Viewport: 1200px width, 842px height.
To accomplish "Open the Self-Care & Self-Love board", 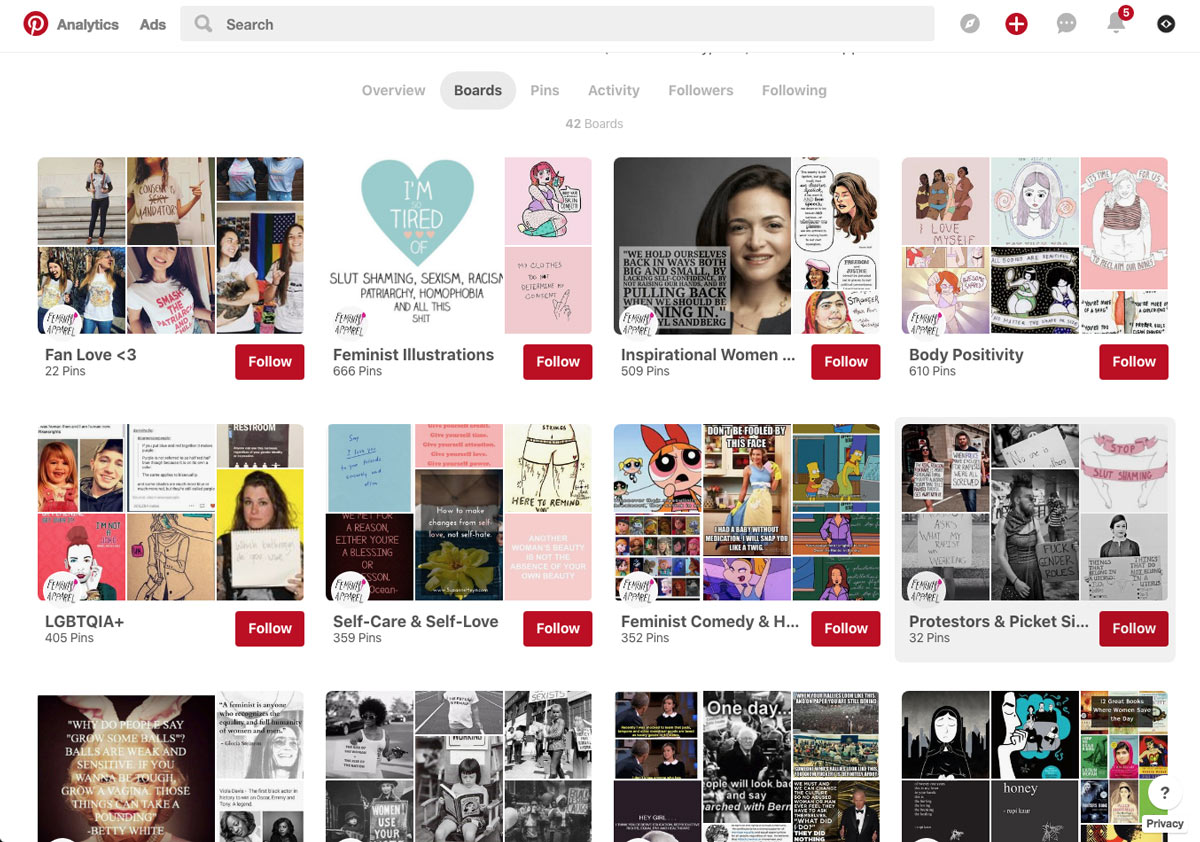I will coord(458,512).
